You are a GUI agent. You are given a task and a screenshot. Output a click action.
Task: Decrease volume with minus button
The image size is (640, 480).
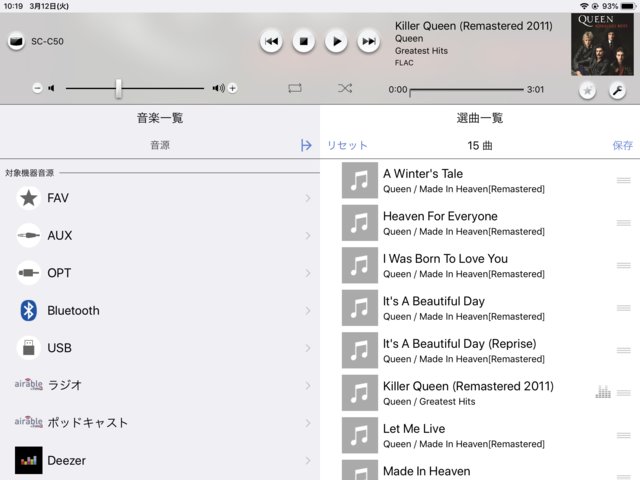[37, 88]
